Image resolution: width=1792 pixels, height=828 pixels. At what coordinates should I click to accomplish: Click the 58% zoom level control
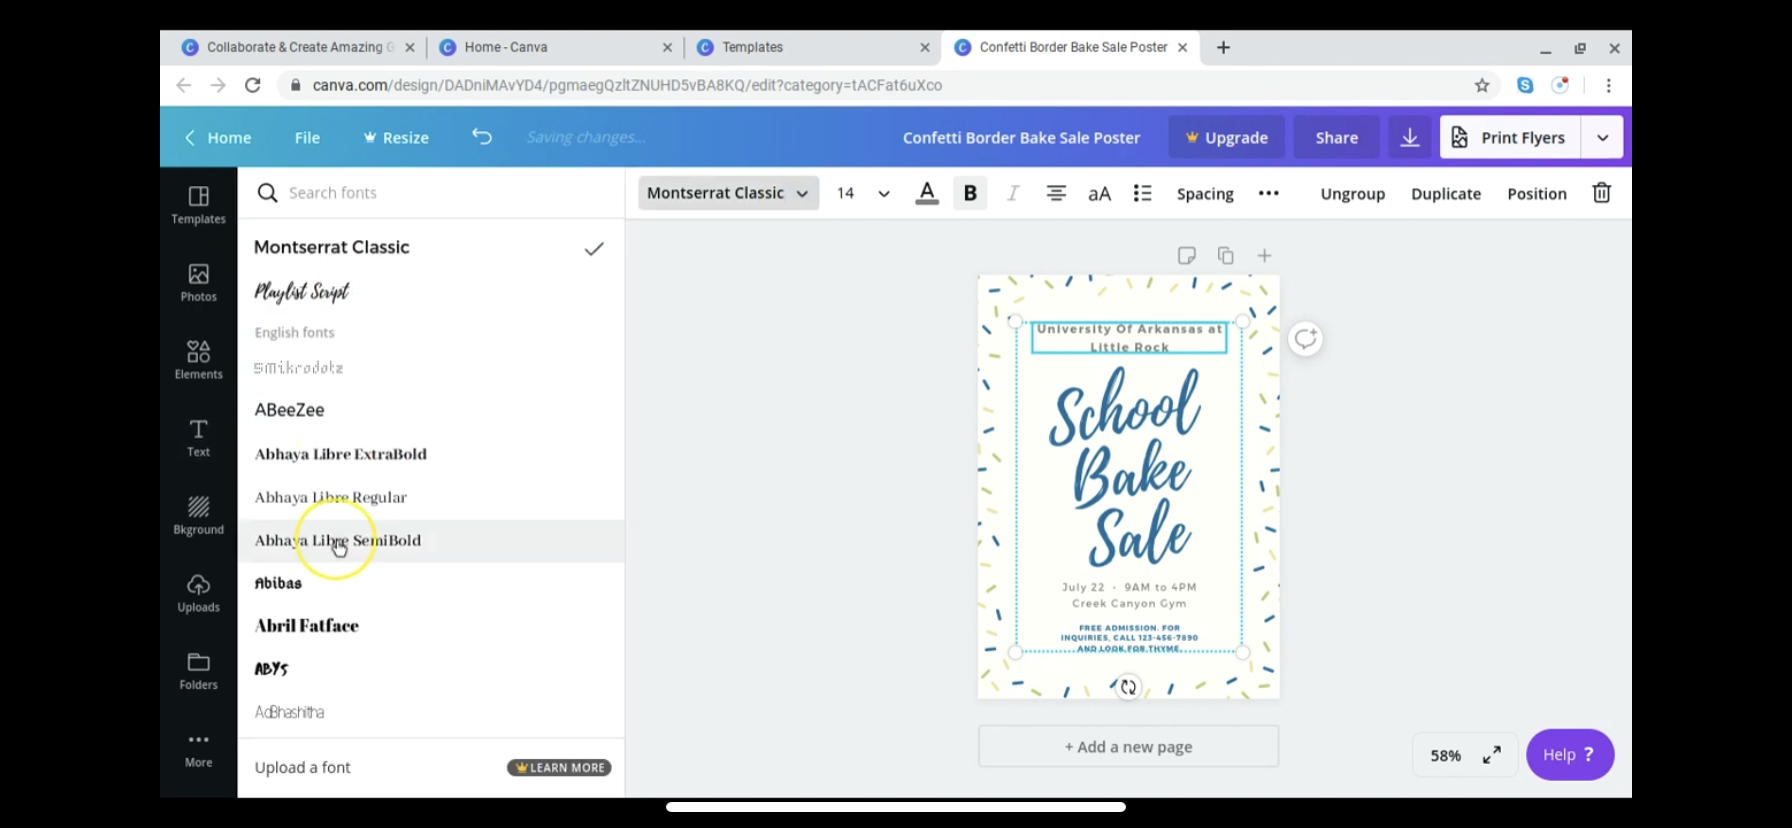[x=1445, y=755]
